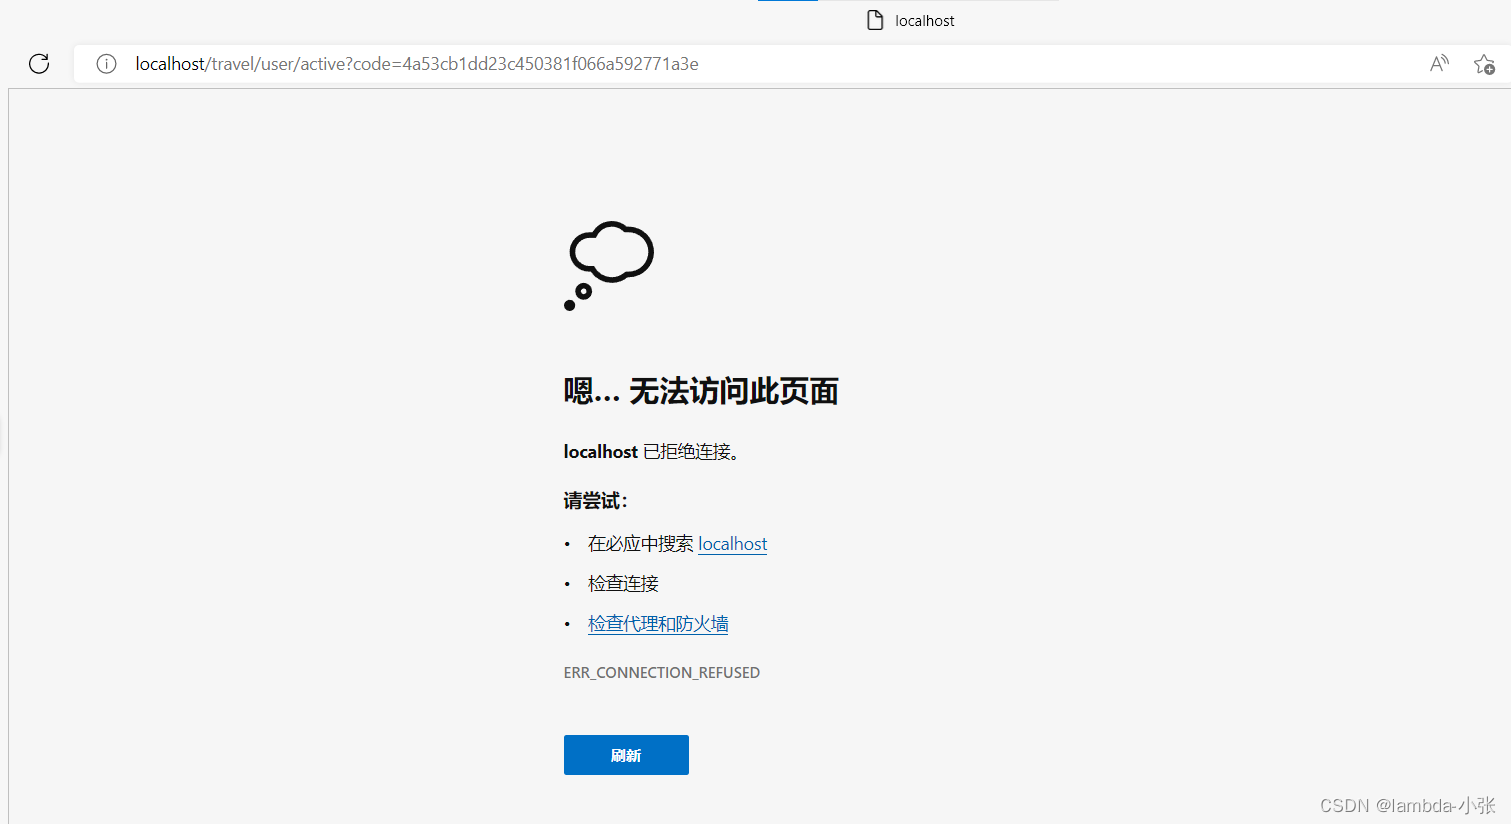Screen dimensions: 1511x824
Task: Click the refresh arrow left of the address bar
Action: [x=38, y=63]
